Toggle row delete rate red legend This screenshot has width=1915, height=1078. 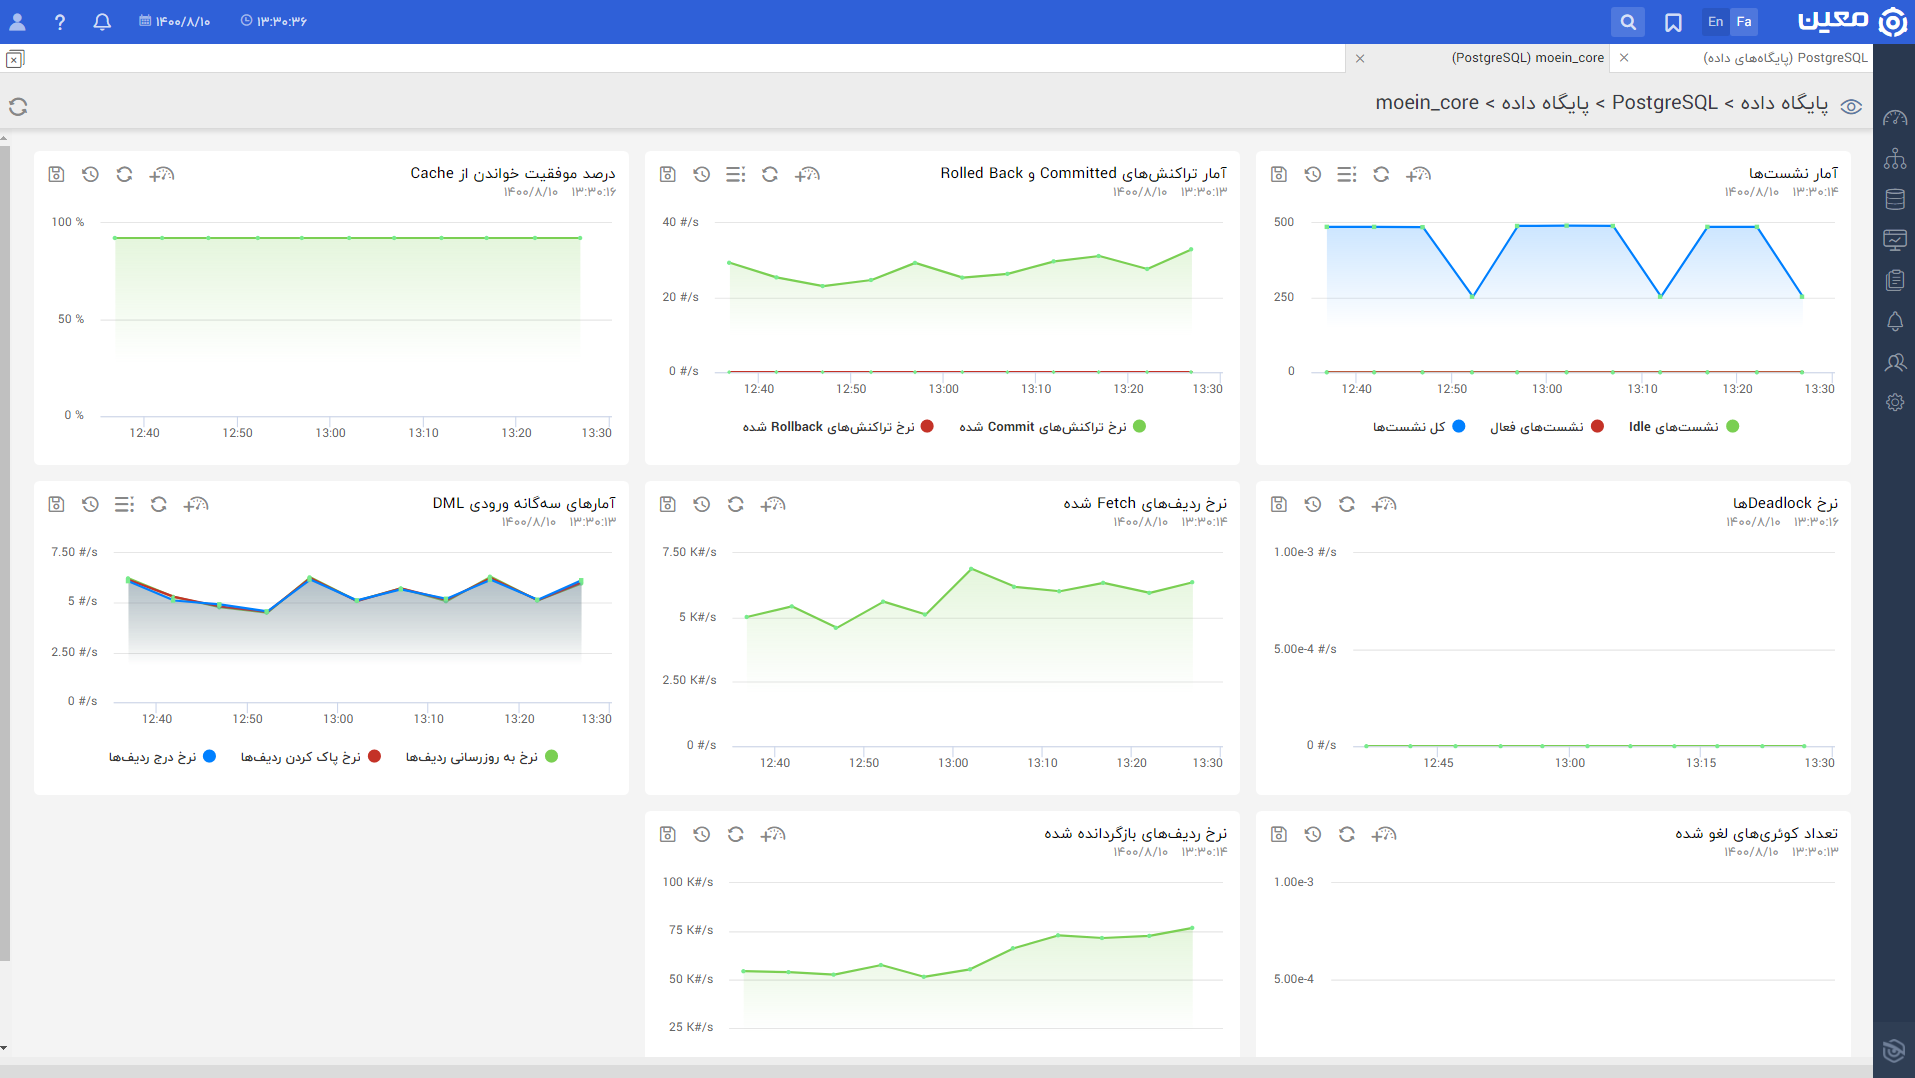[311, 757]
